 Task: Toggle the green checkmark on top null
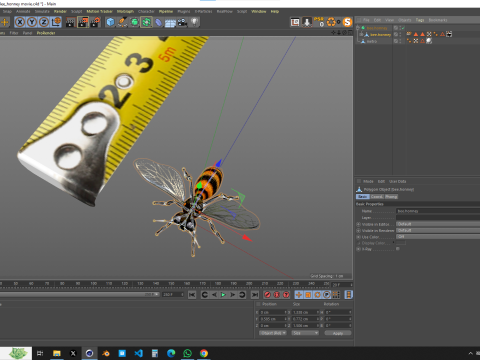pyautogui.click(x=403, y=28)
